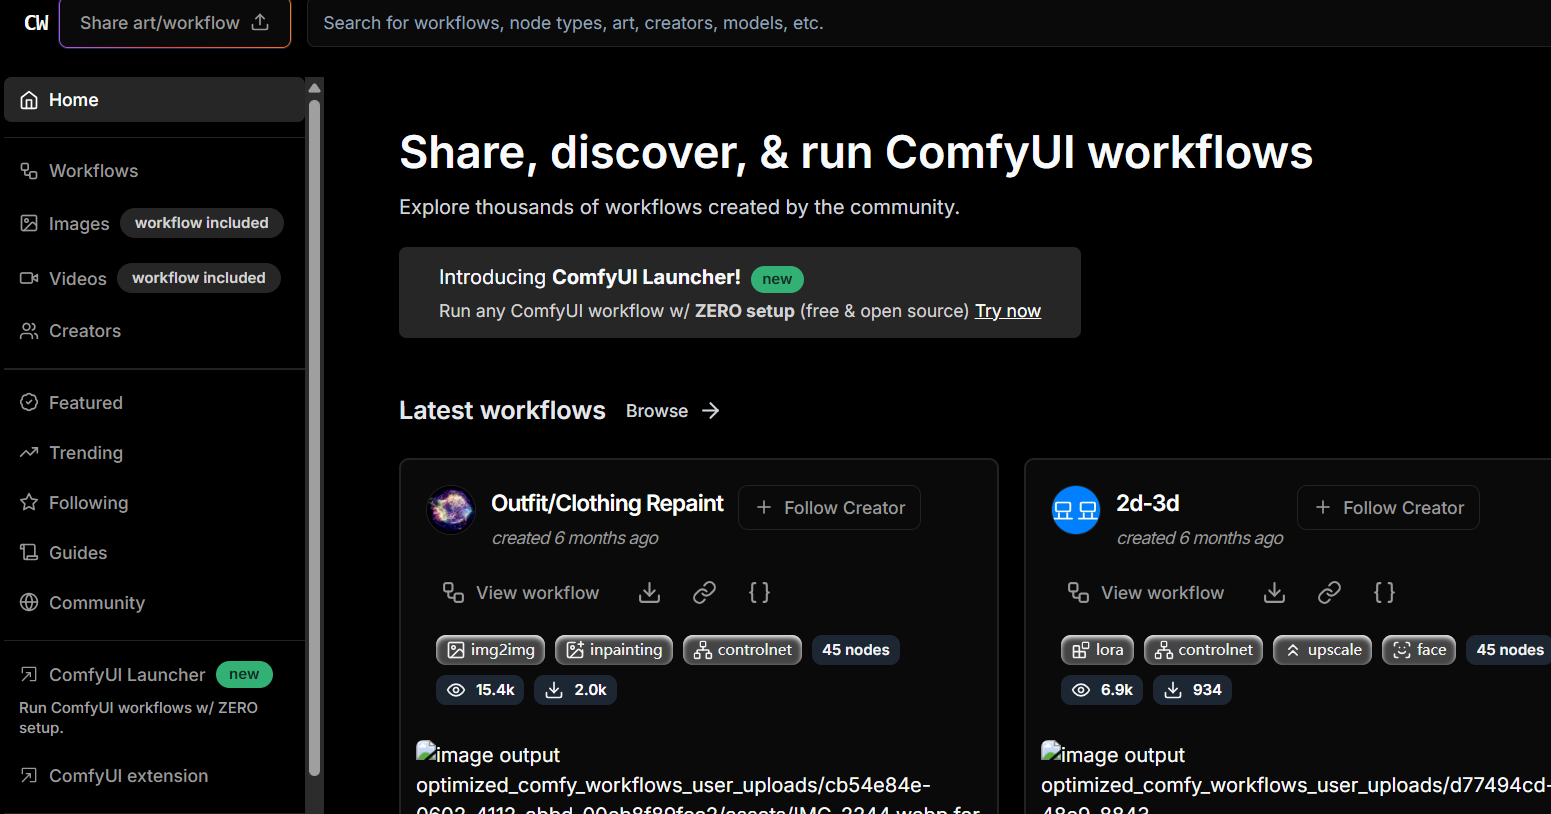Go to Home in the sidebar
The image size is (1551, 814).
(155, 100)
